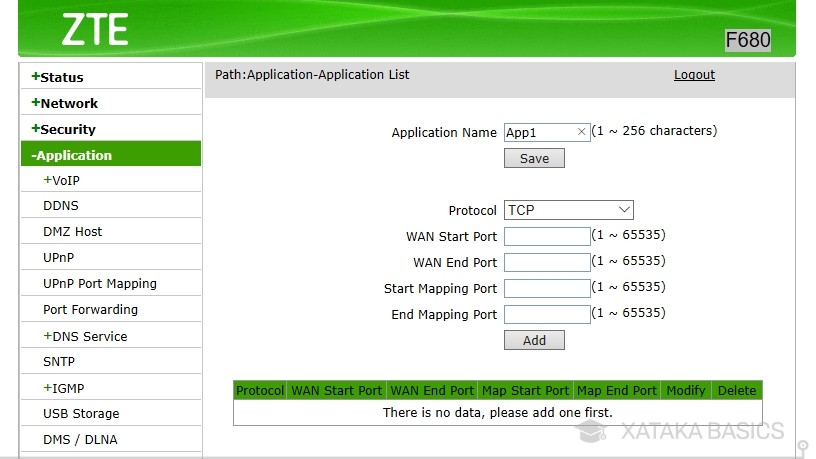Click the End Mapping Port input
The width and height of the screenshot is (816, 459).
point(547,314)
